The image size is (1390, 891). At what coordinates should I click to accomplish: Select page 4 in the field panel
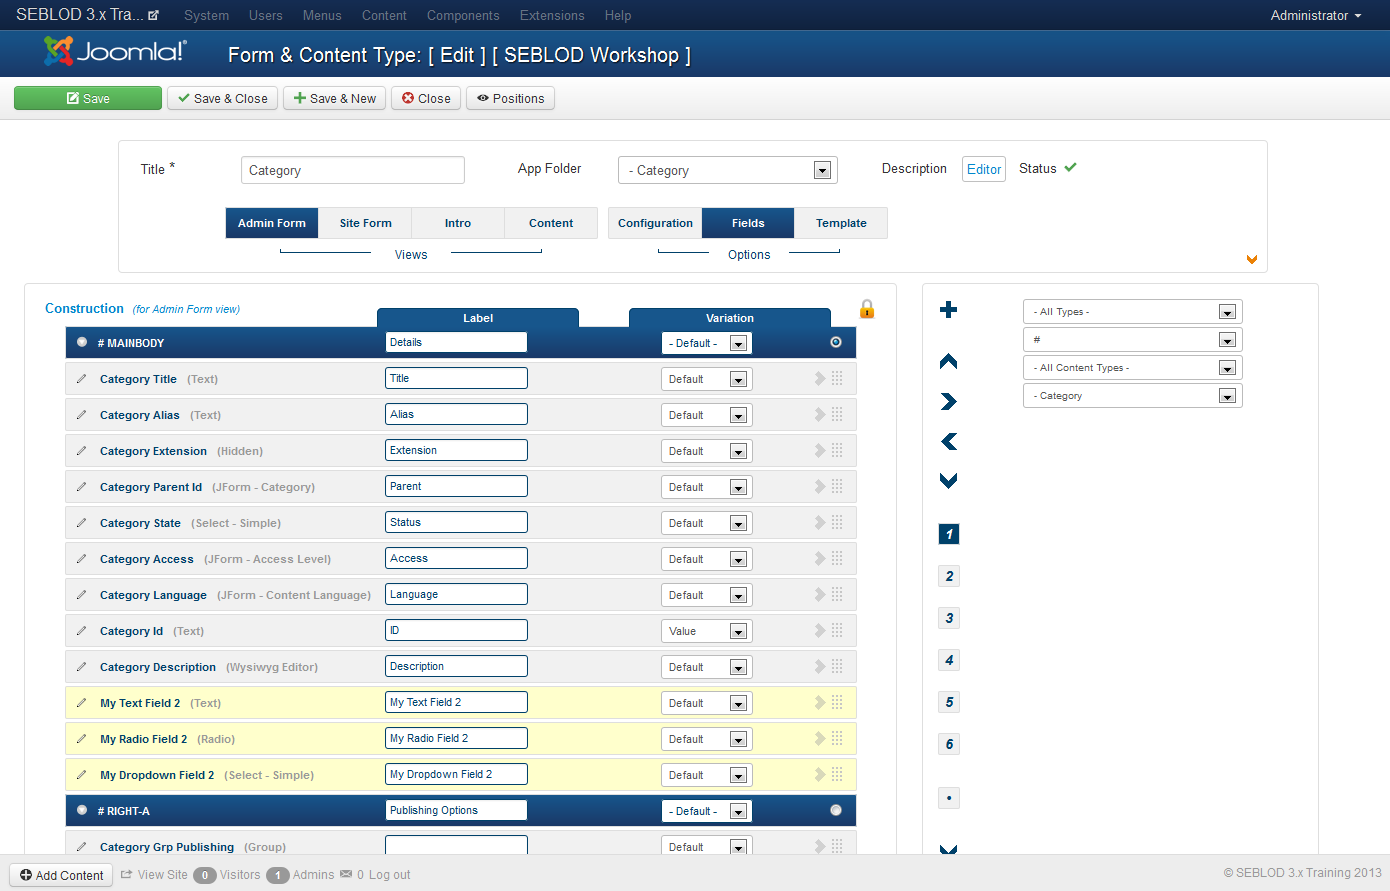(x=949, y=660)
